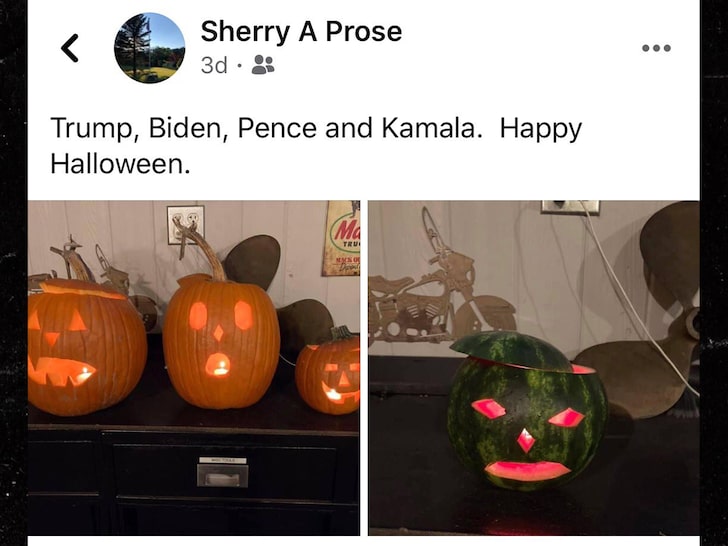728x546 pixels.
Task: Tap the Happy Halloween text in caption
Action: [x=316, y=146]
